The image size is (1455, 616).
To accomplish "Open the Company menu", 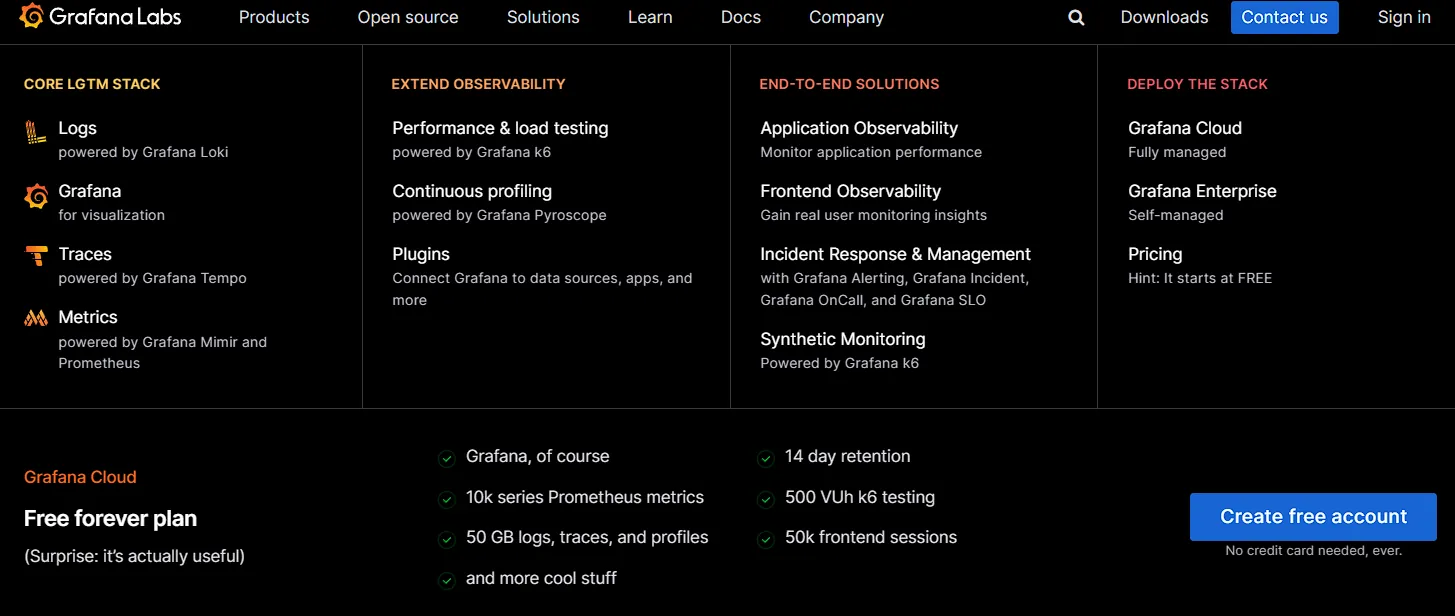I will pos(846,17).
